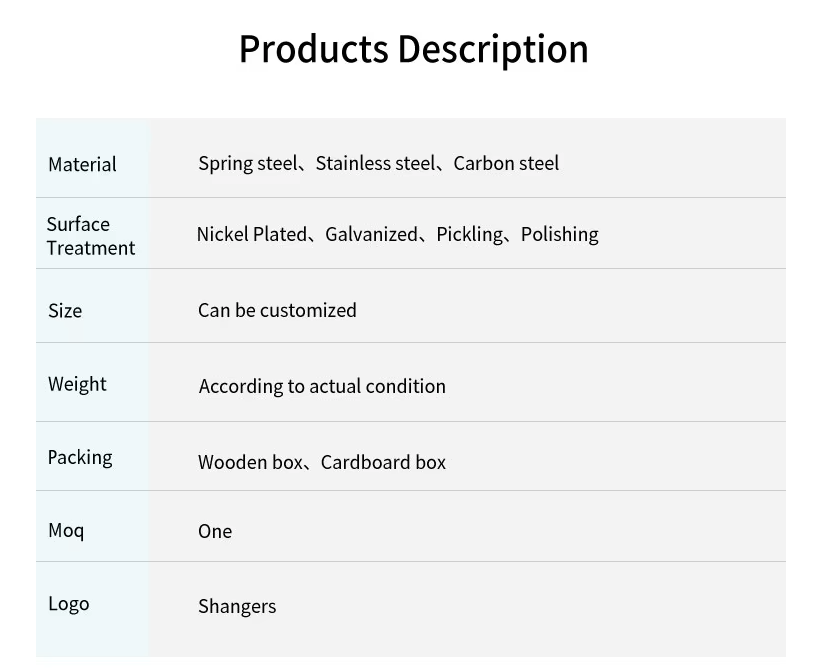Select According to actual condition text
The height and width of the screenshot is (669, 818).
pyautogui.click(x=322, y=386)
